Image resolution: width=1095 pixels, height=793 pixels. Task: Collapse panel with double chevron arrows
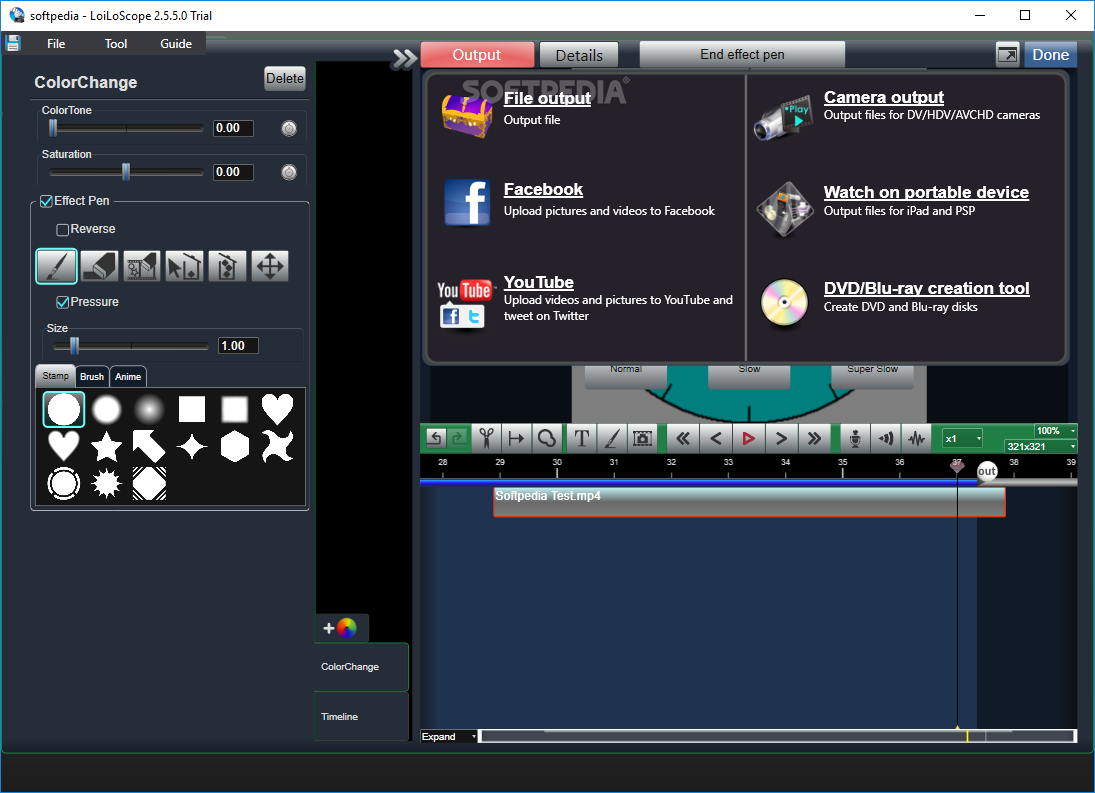(404, 59)
